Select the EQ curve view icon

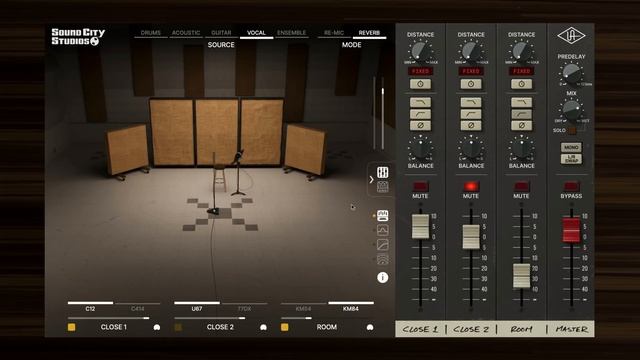coord(382,230)
